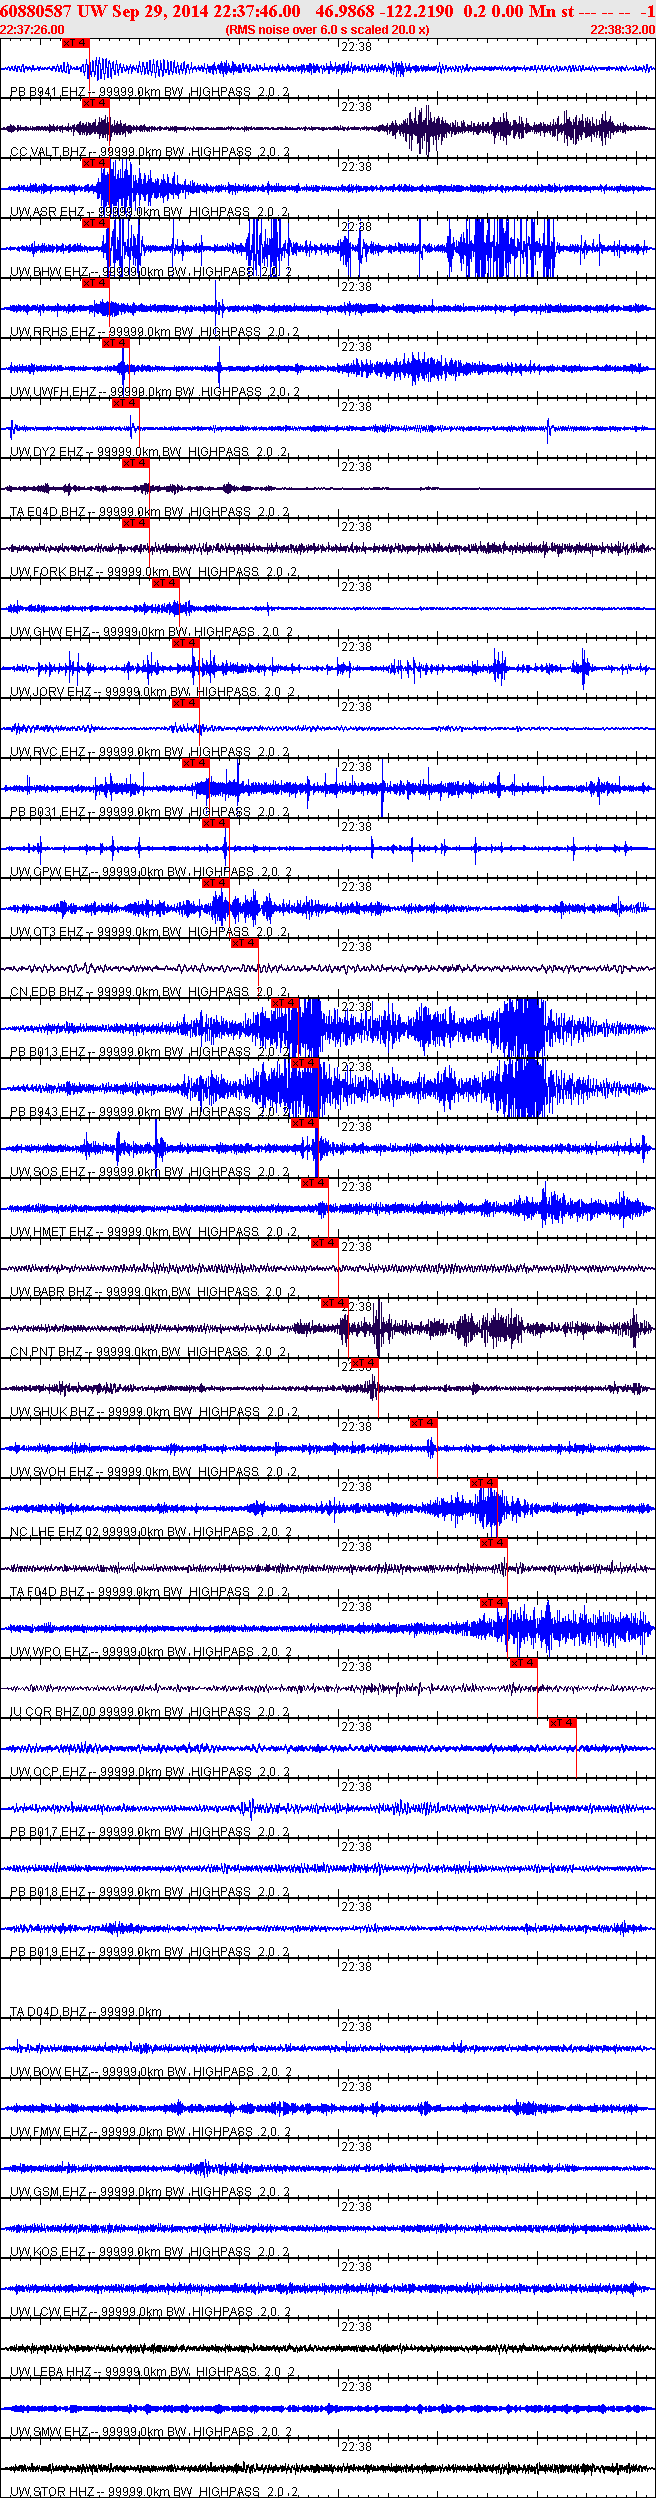This screenshot has height=2498, width=656.
Task: Select the red pick flag on UW.SVOH trace
Action: [x=423, y=1423]
